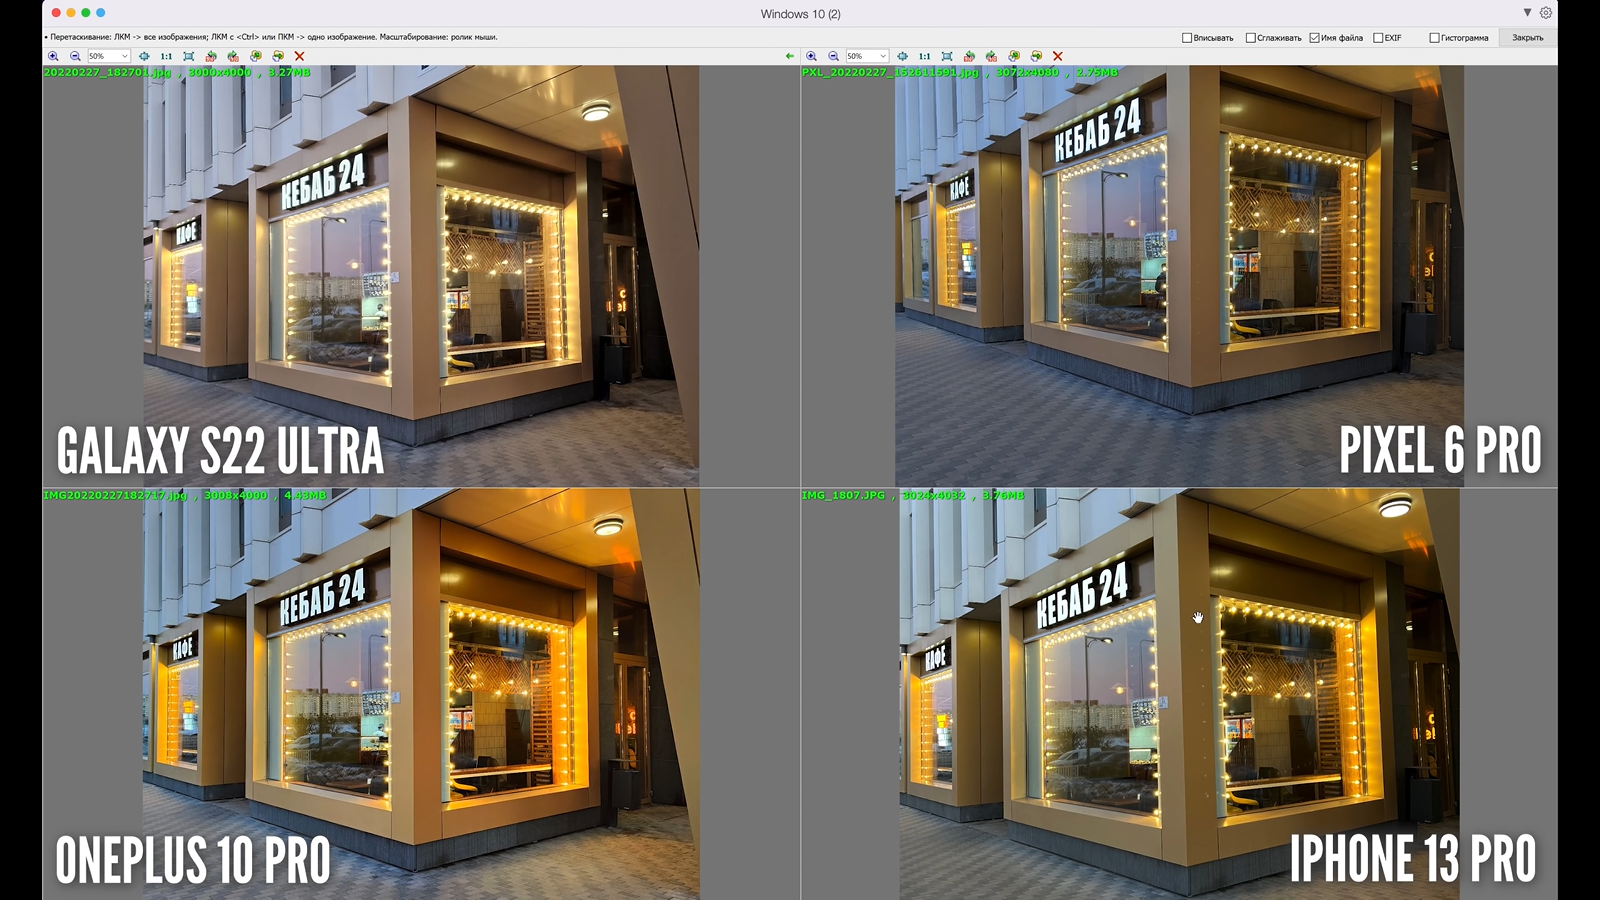Click the Galaxy S22 Ultra photo
Image resolution: width=1600 pixels, height=900 pixels.
coord(421,276)
